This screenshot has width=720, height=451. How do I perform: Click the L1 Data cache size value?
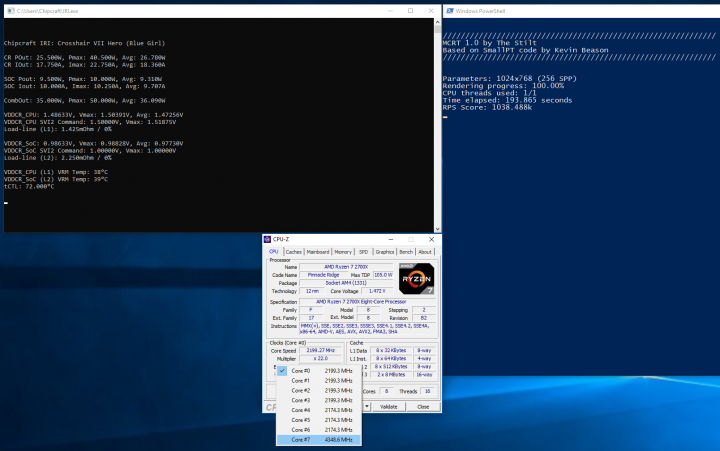pos(391,350)
